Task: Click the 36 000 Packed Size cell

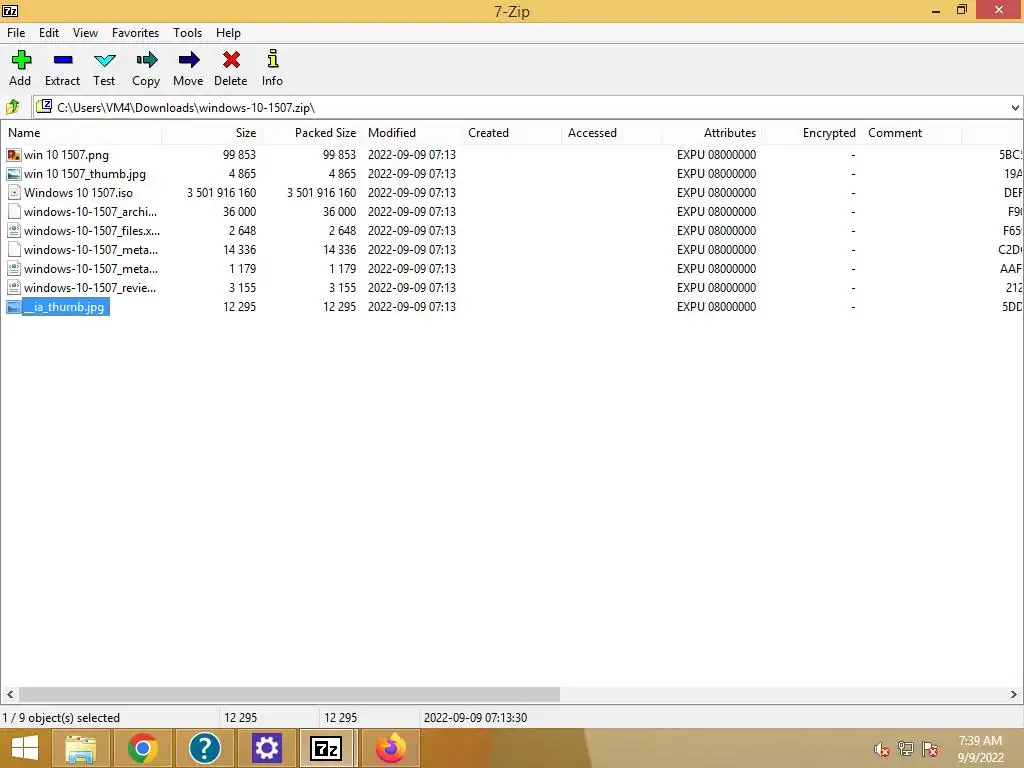Action: [339, 212]
